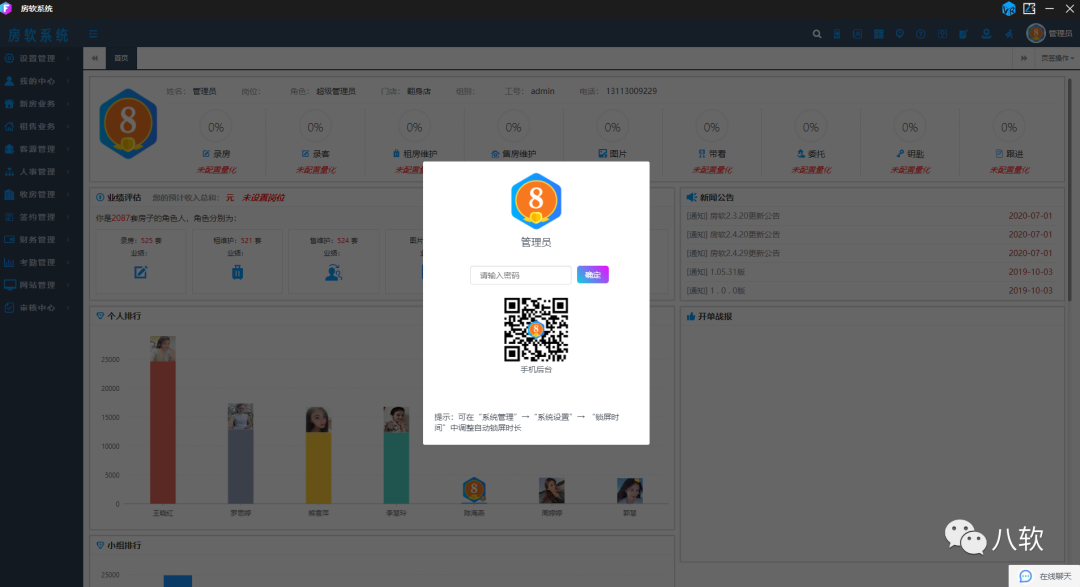Click the 未设置岗位 red warning text

click(x=263, y=198)
